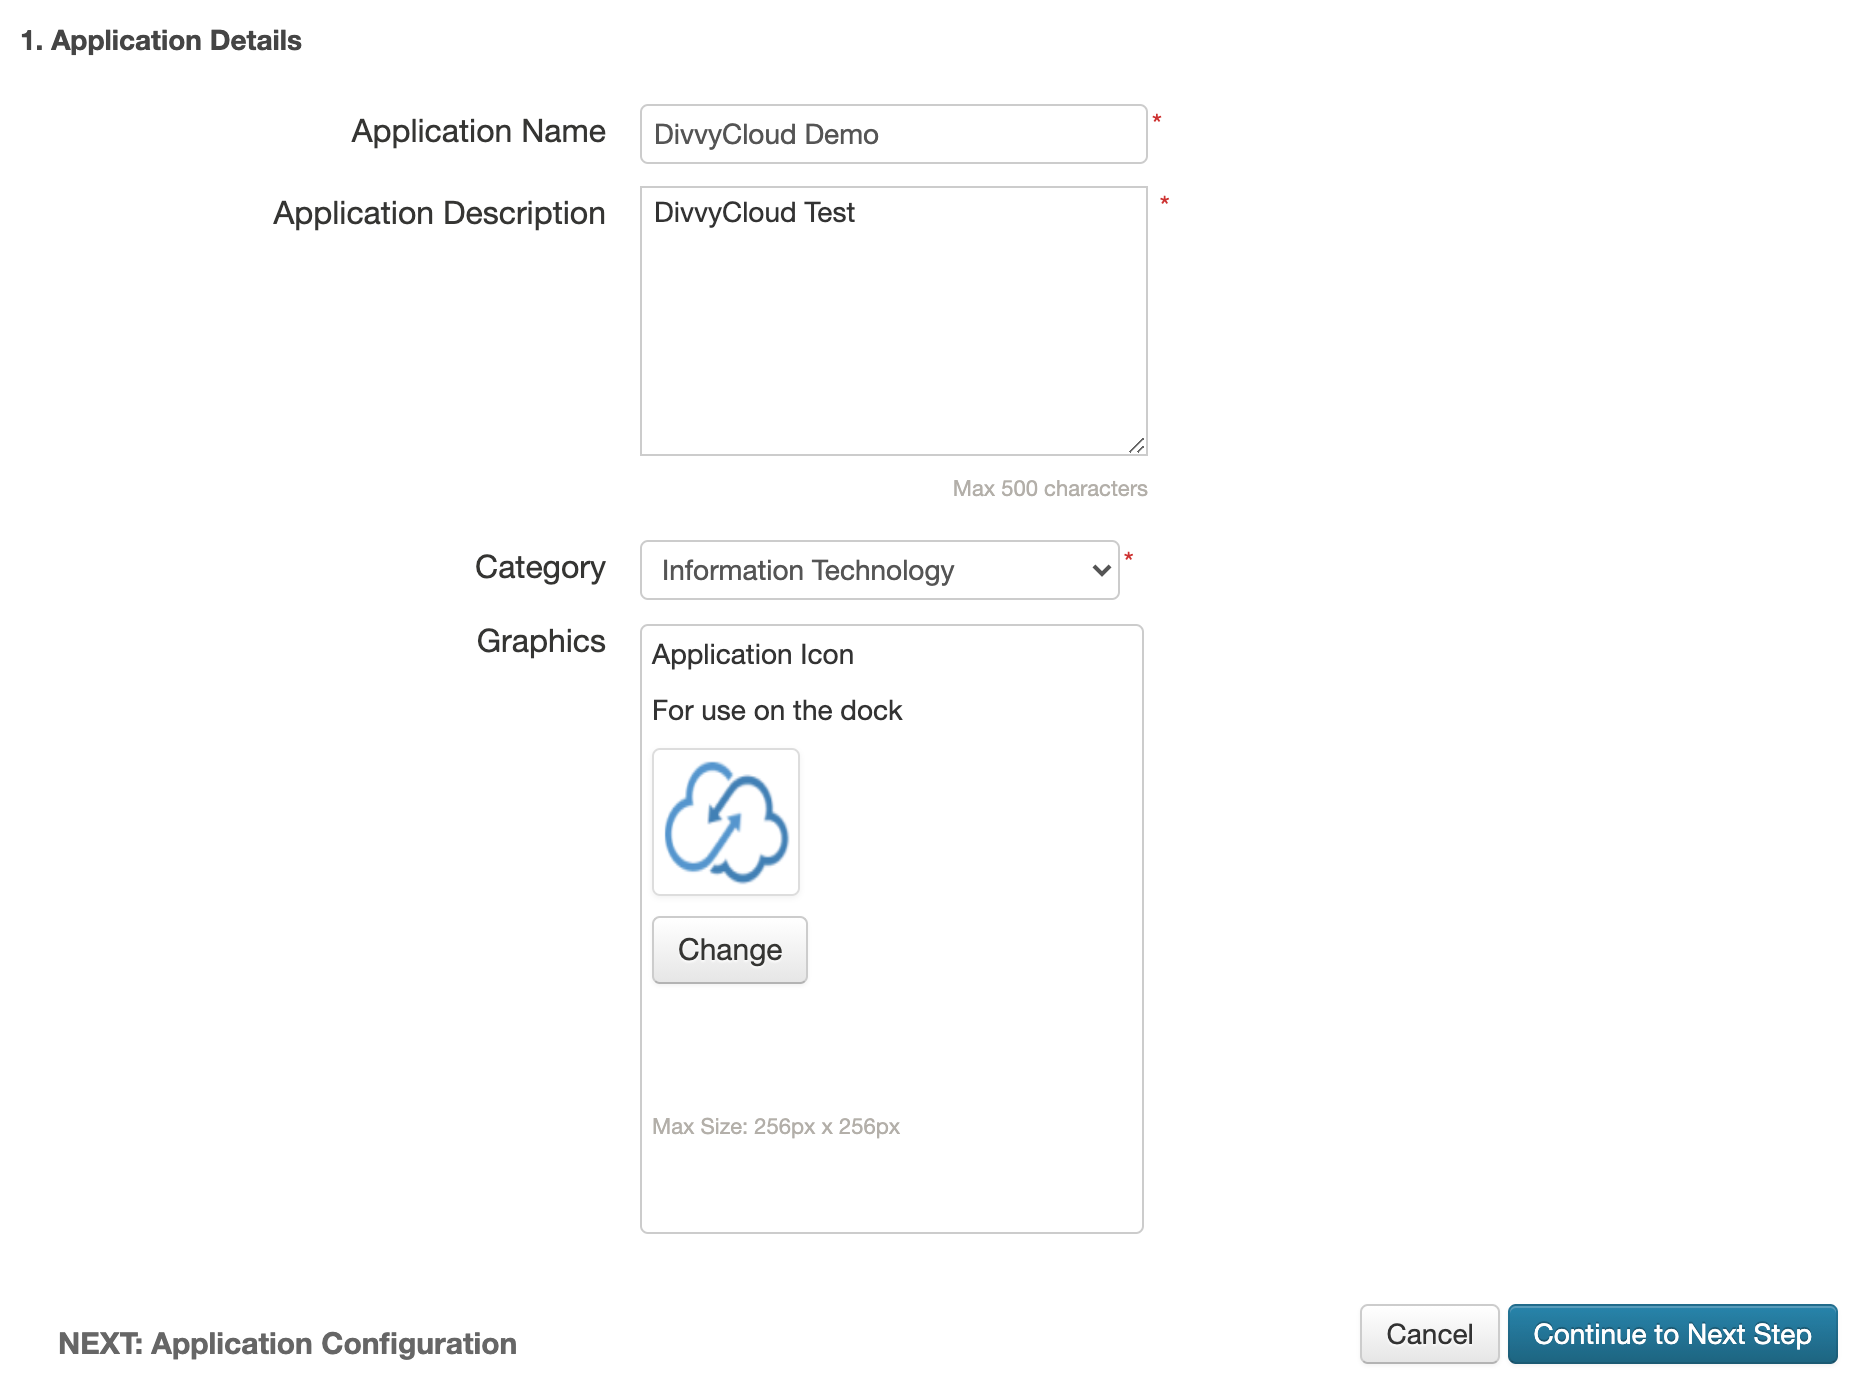
Task: Click the 'Application Icon' label
Action: [753, 655]
